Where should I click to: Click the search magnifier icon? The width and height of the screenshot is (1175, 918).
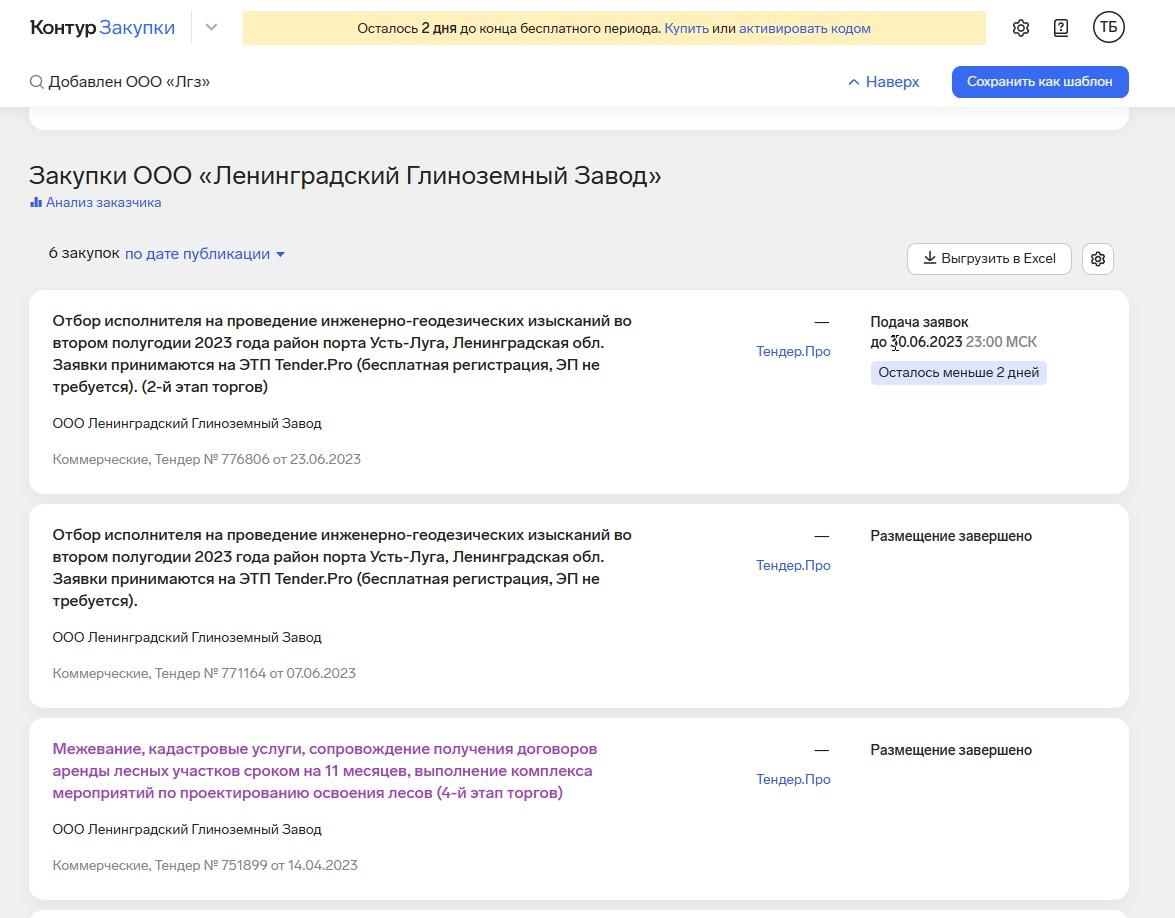[x=36, y=82]
